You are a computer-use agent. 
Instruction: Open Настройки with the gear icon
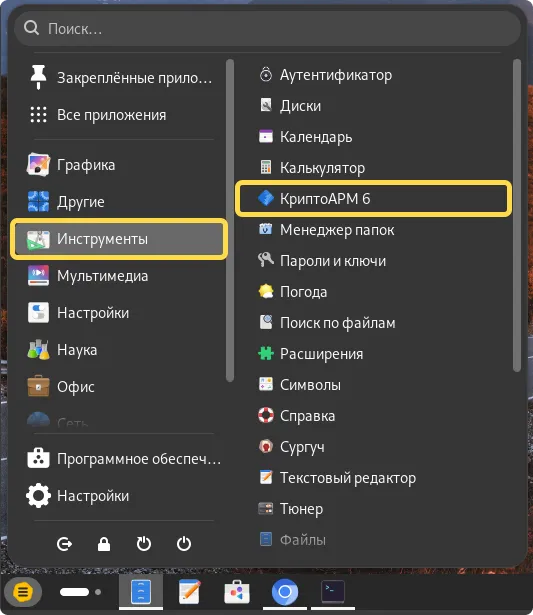point(121,496)
